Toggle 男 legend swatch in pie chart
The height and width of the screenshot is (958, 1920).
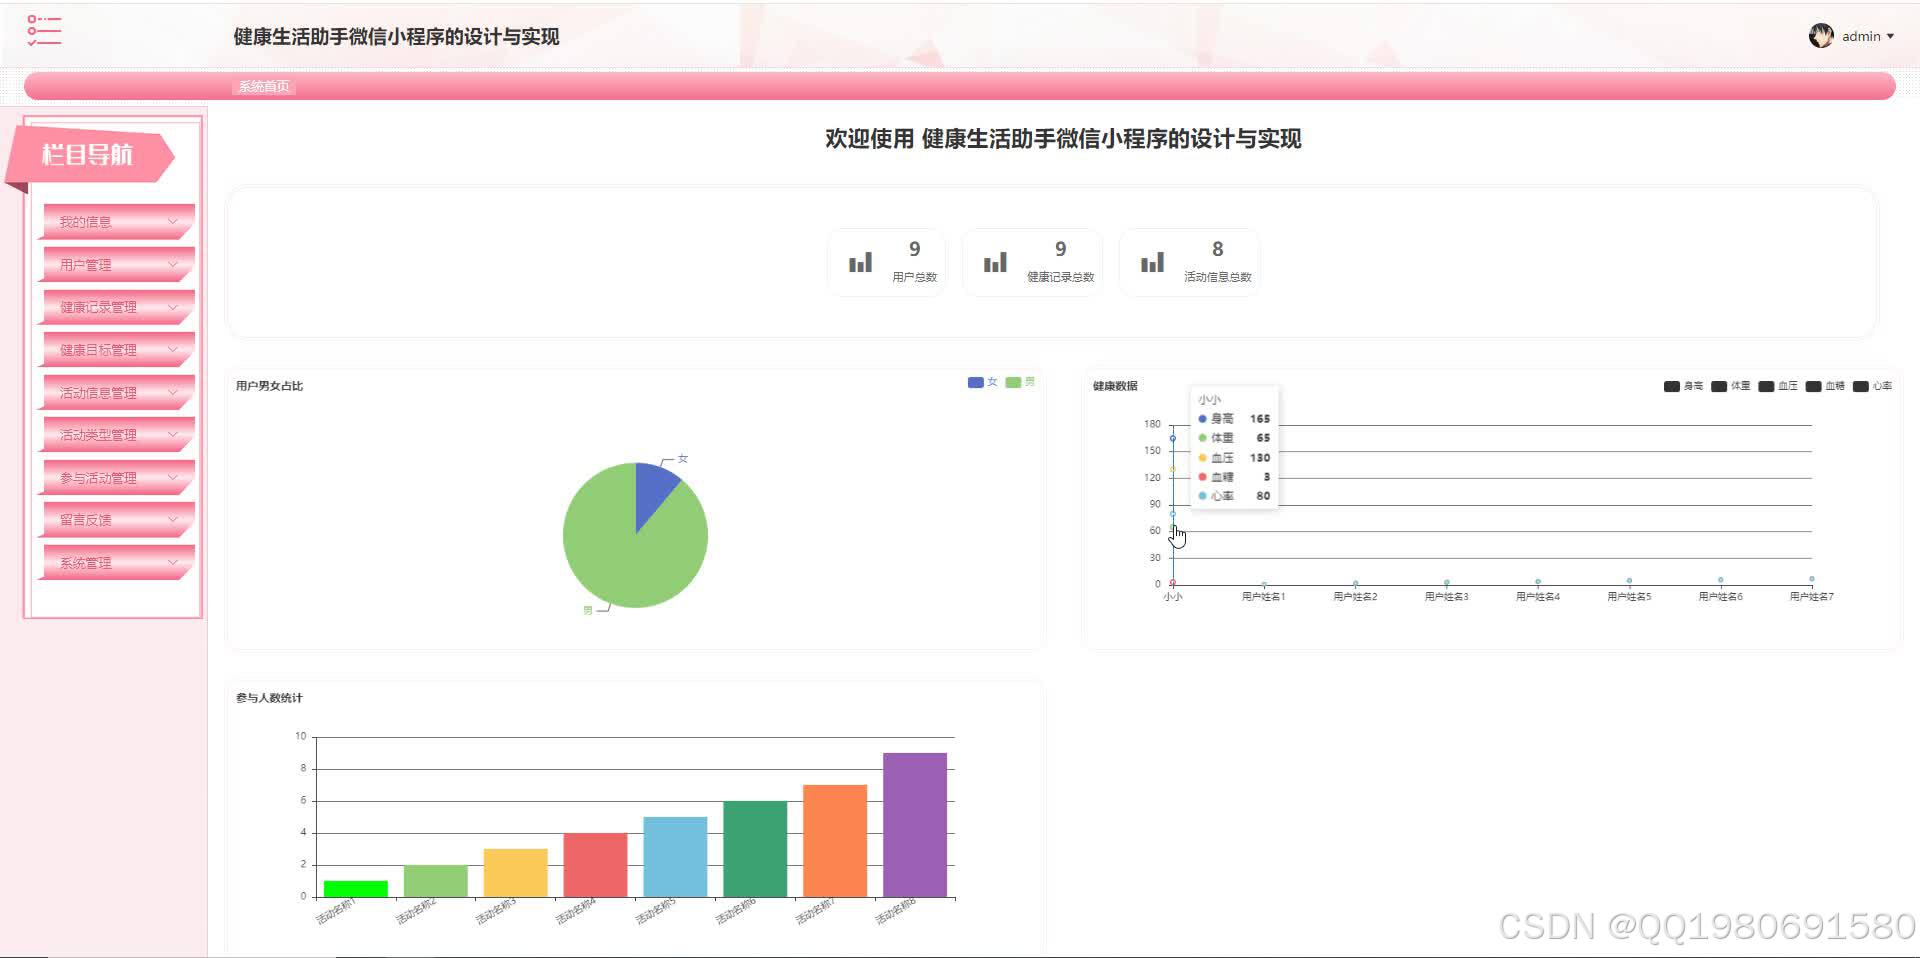tap(1013, 382)
